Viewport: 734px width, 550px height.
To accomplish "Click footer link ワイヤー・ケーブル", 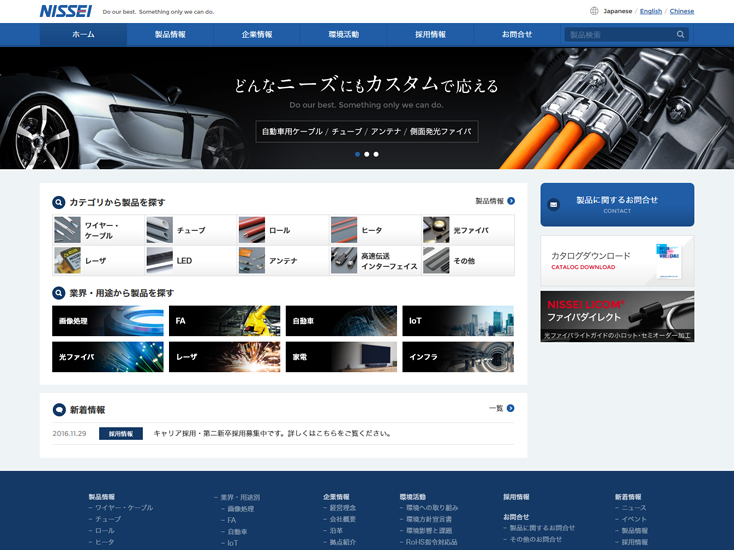I will click(x=124, y=508).
